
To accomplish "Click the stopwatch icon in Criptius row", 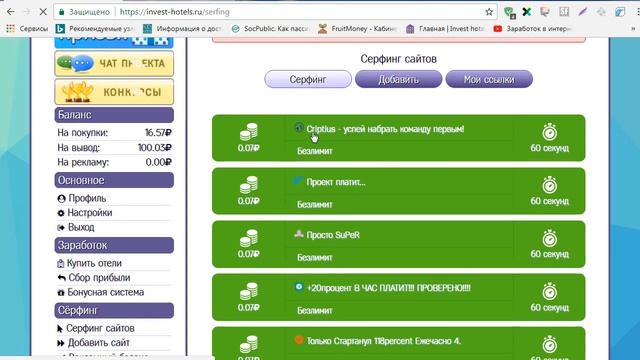I will click(549, 131).
